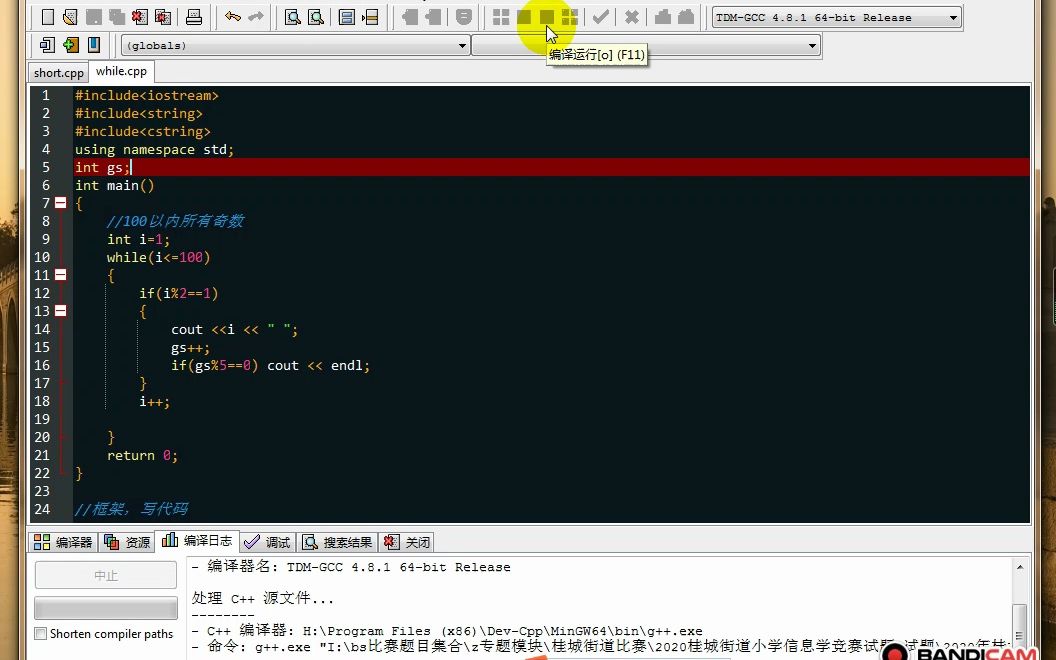Viewport: 1056px width, 660px height.
Task: Open the 调试 bottom tab
Action: coord(267,542)
